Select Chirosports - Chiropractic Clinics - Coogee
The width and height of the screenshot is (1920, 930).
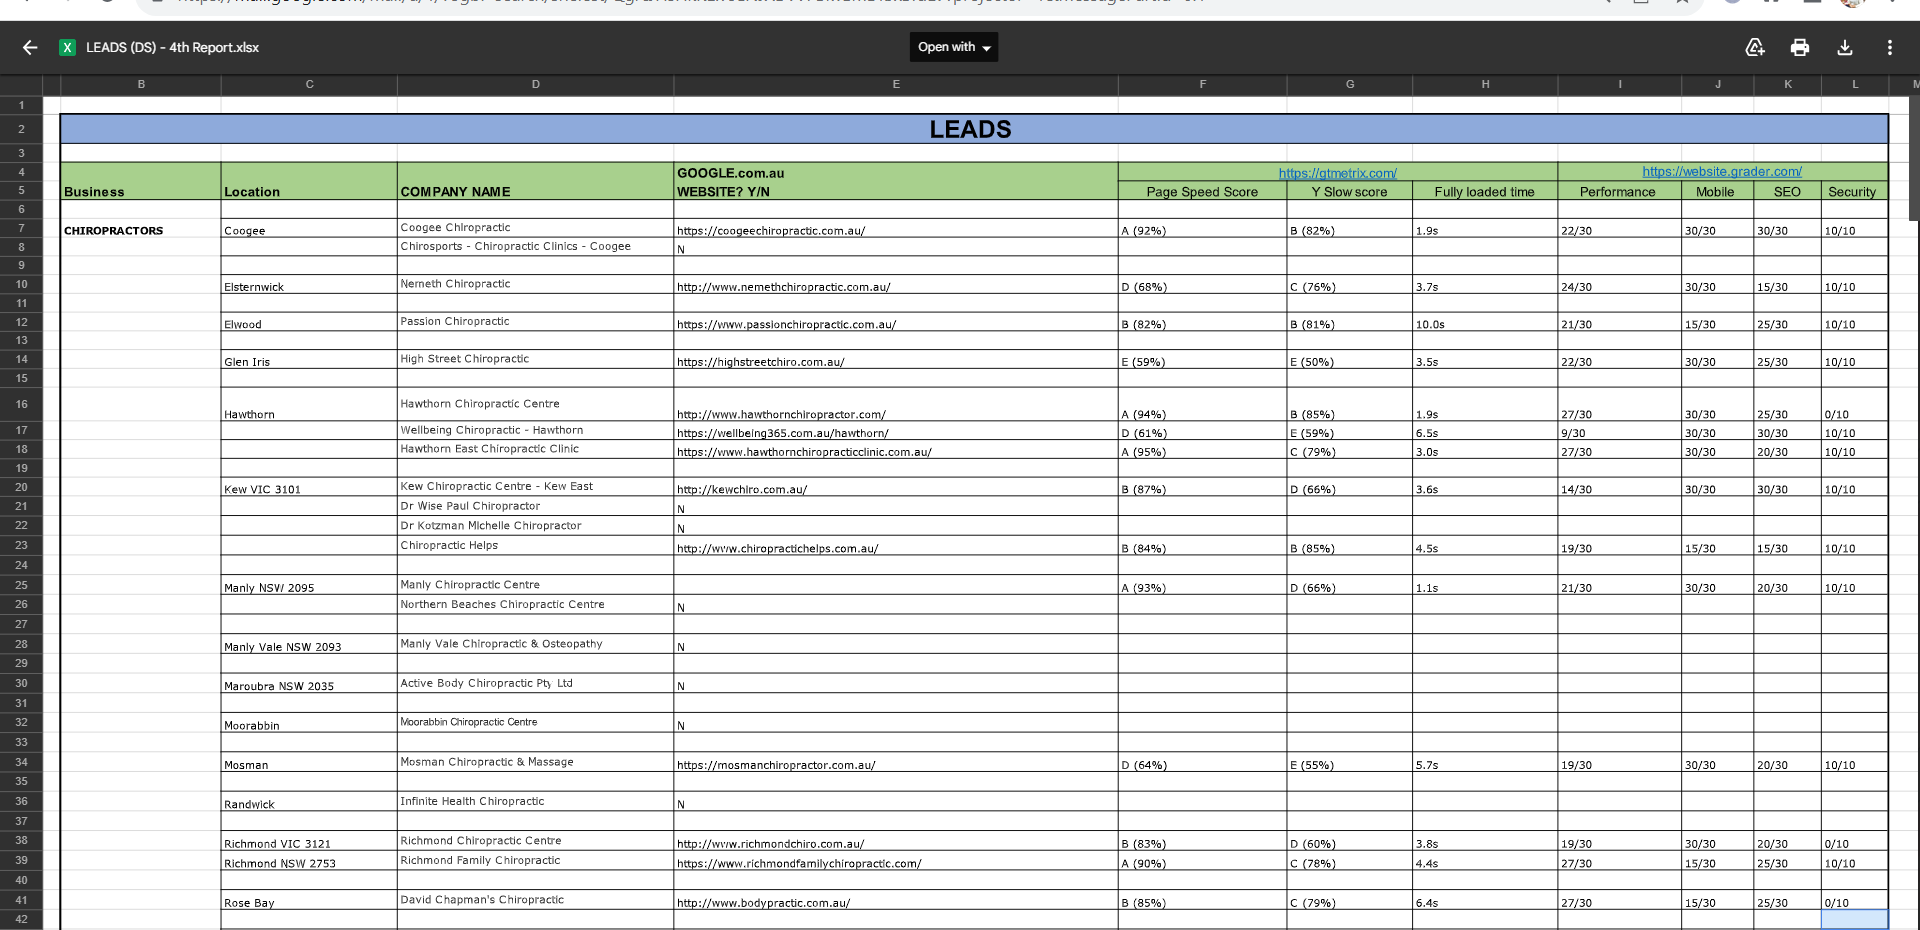tap(535, 247)
